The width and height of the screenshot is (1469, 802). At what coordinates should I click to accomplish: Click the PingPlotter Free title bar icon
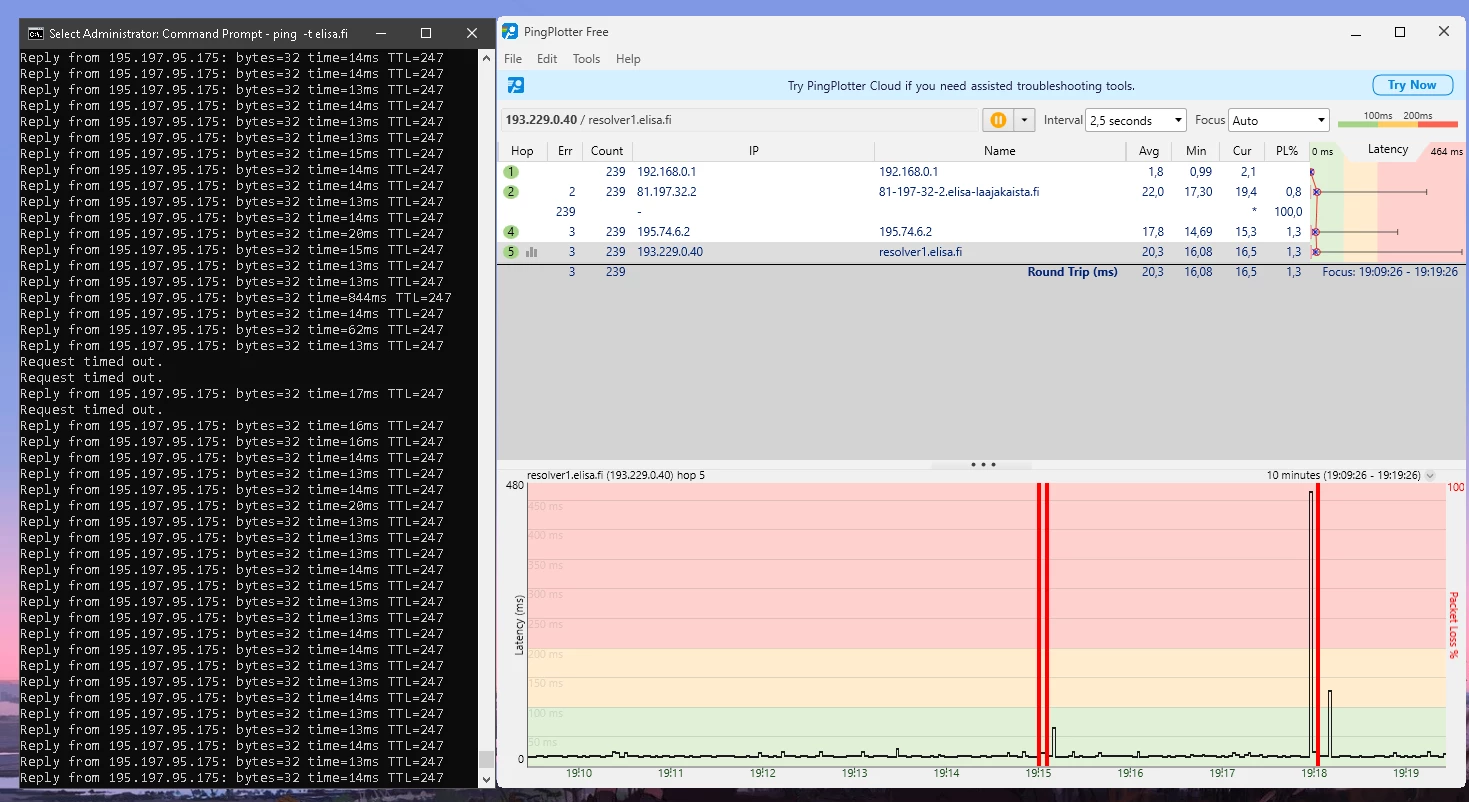(x=510, y=32)
